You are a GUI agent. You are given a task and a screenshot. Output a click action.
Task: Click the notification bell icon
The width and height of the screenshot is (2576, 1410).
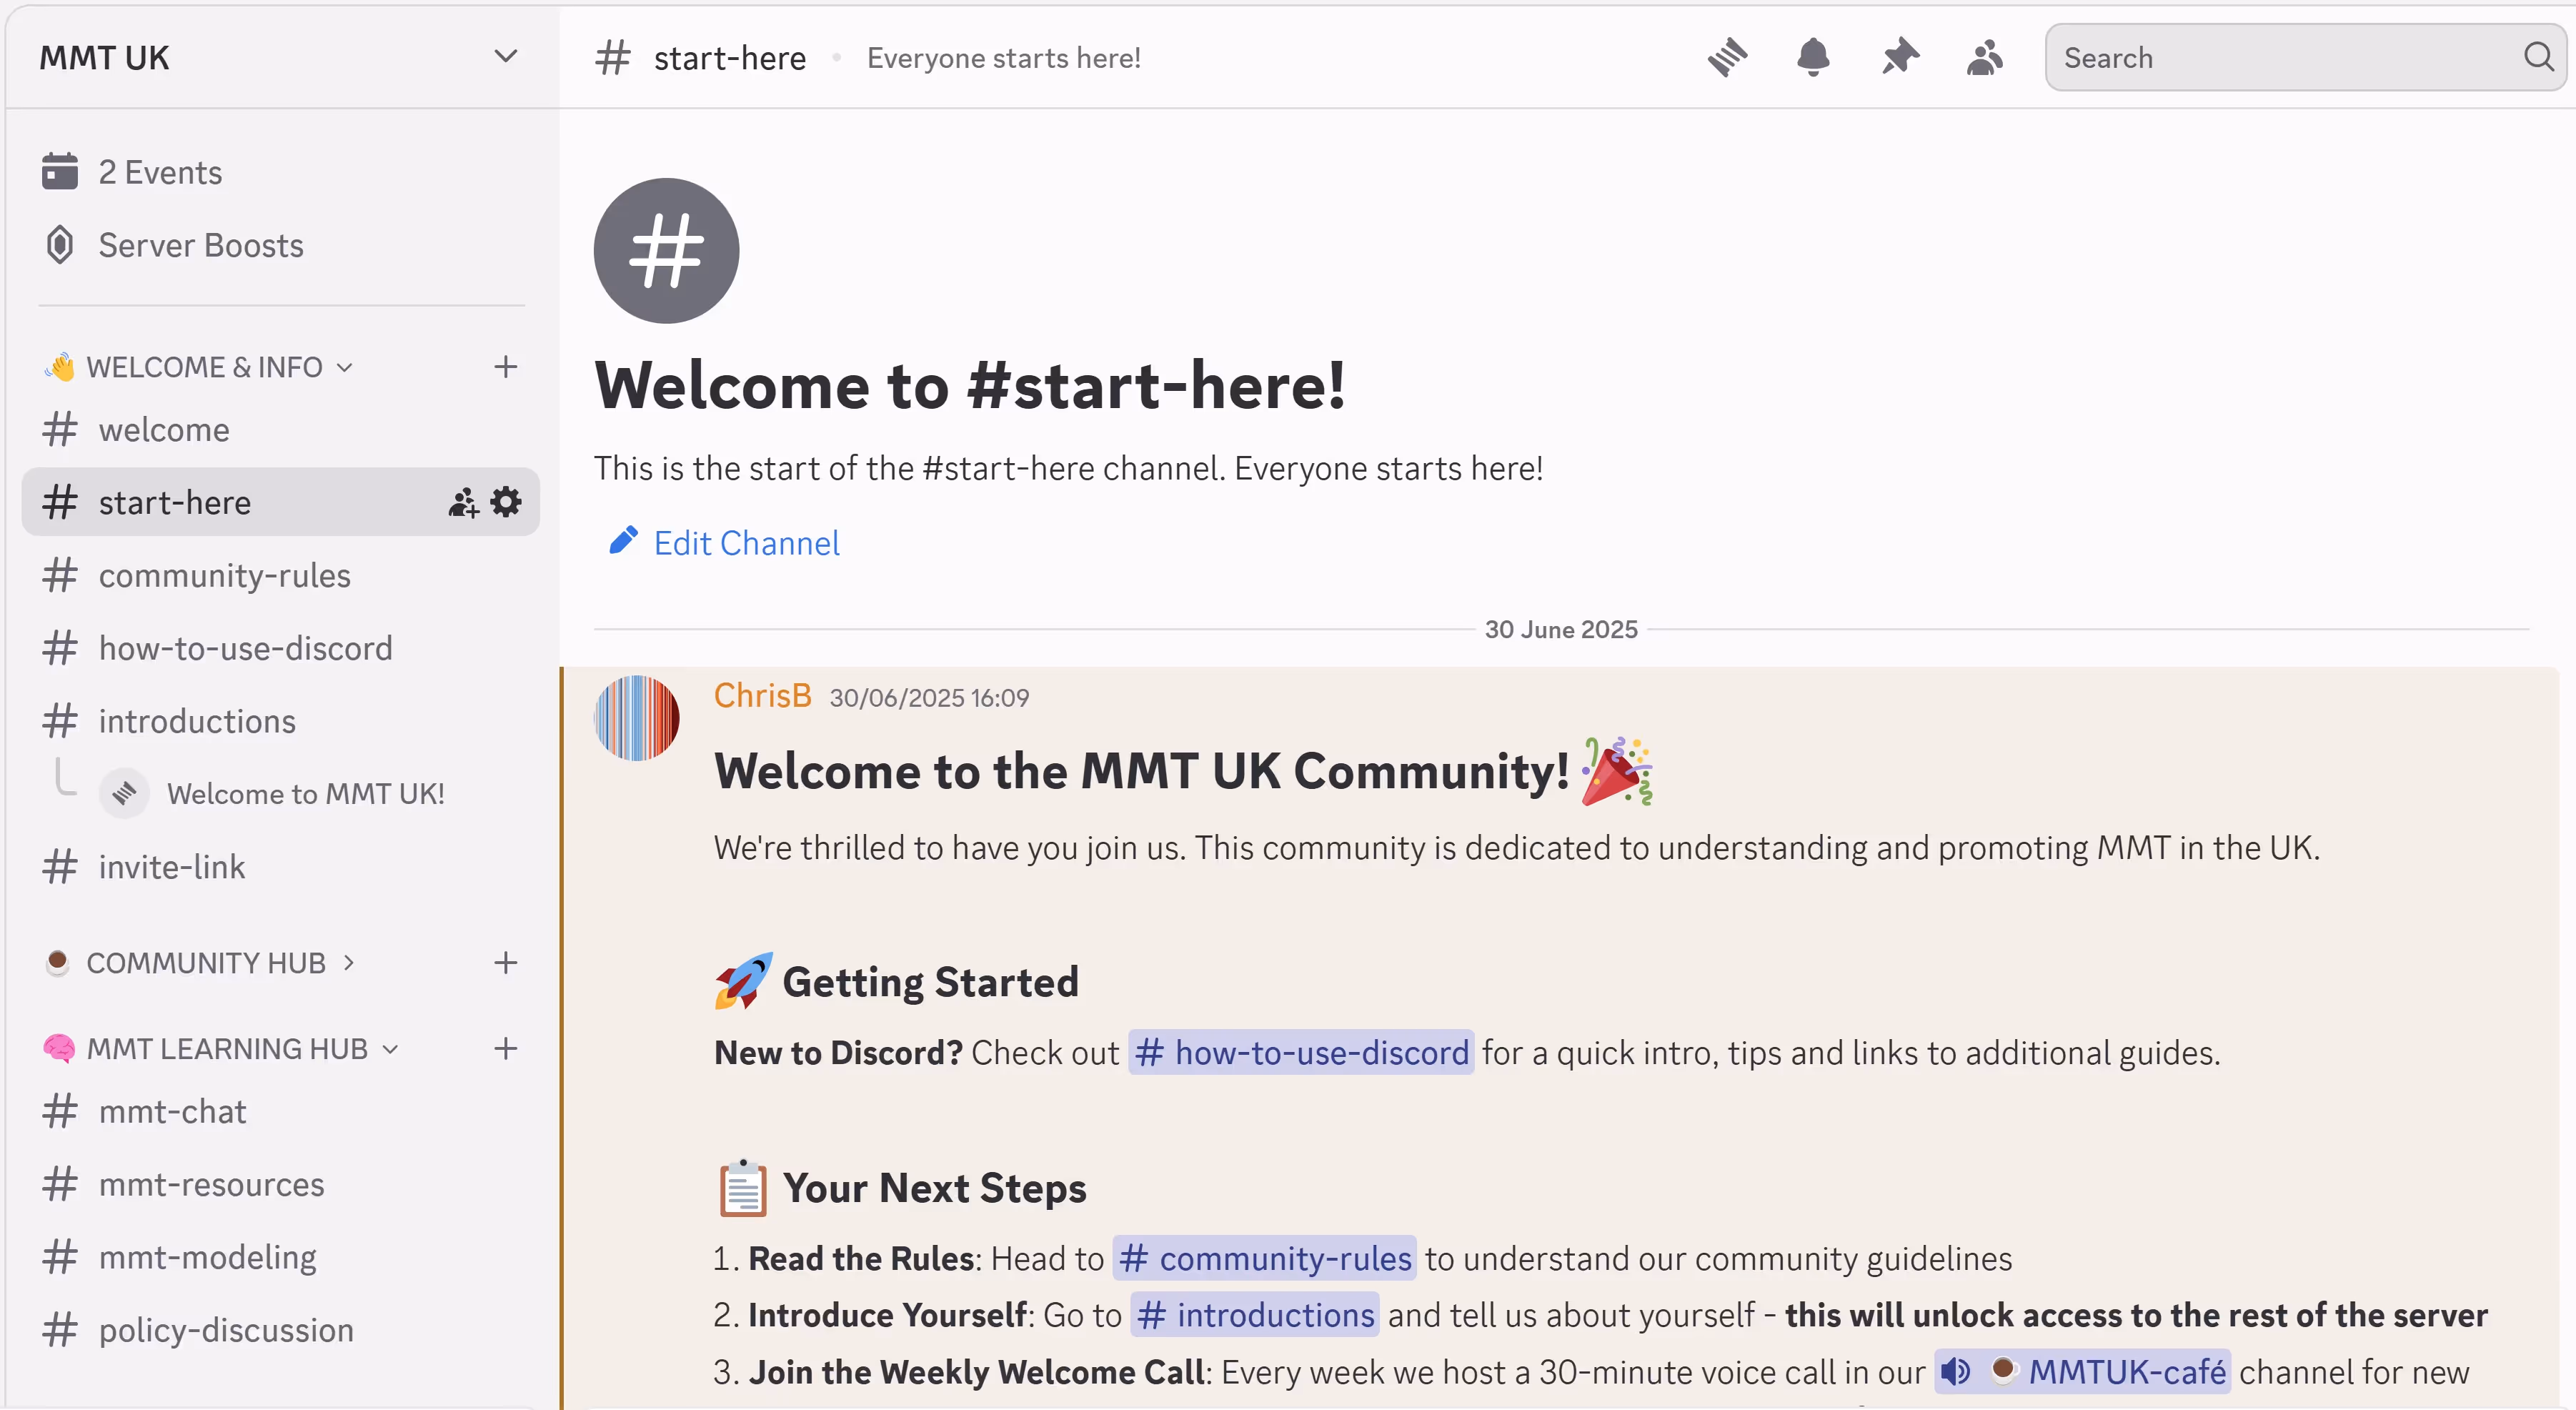1813,57
